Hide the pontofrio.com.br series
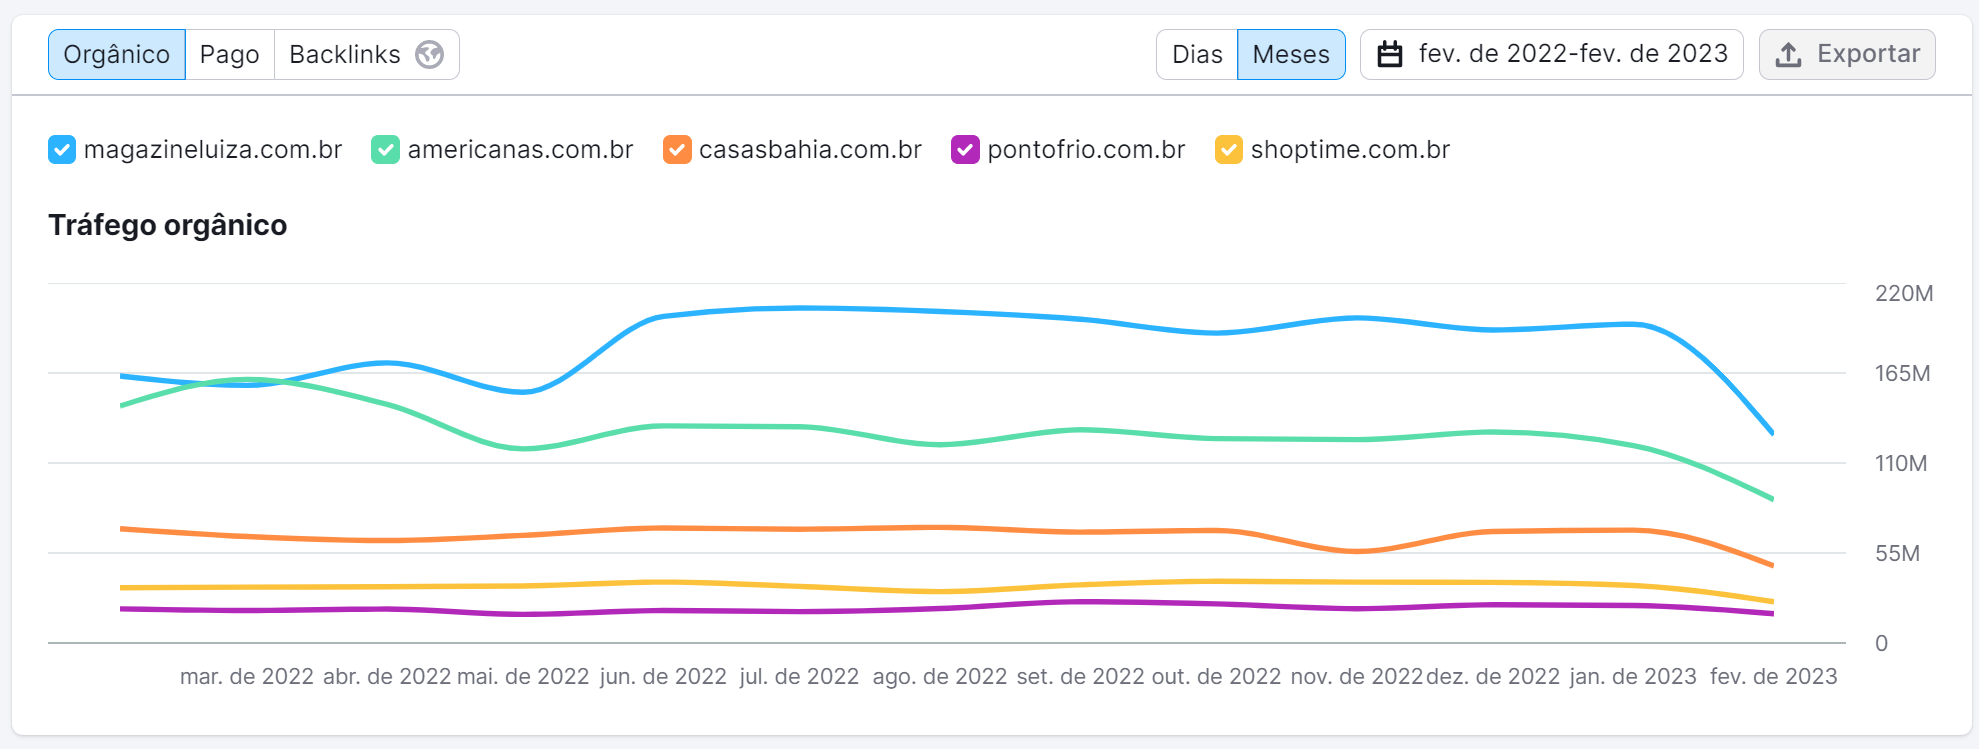 965,150
